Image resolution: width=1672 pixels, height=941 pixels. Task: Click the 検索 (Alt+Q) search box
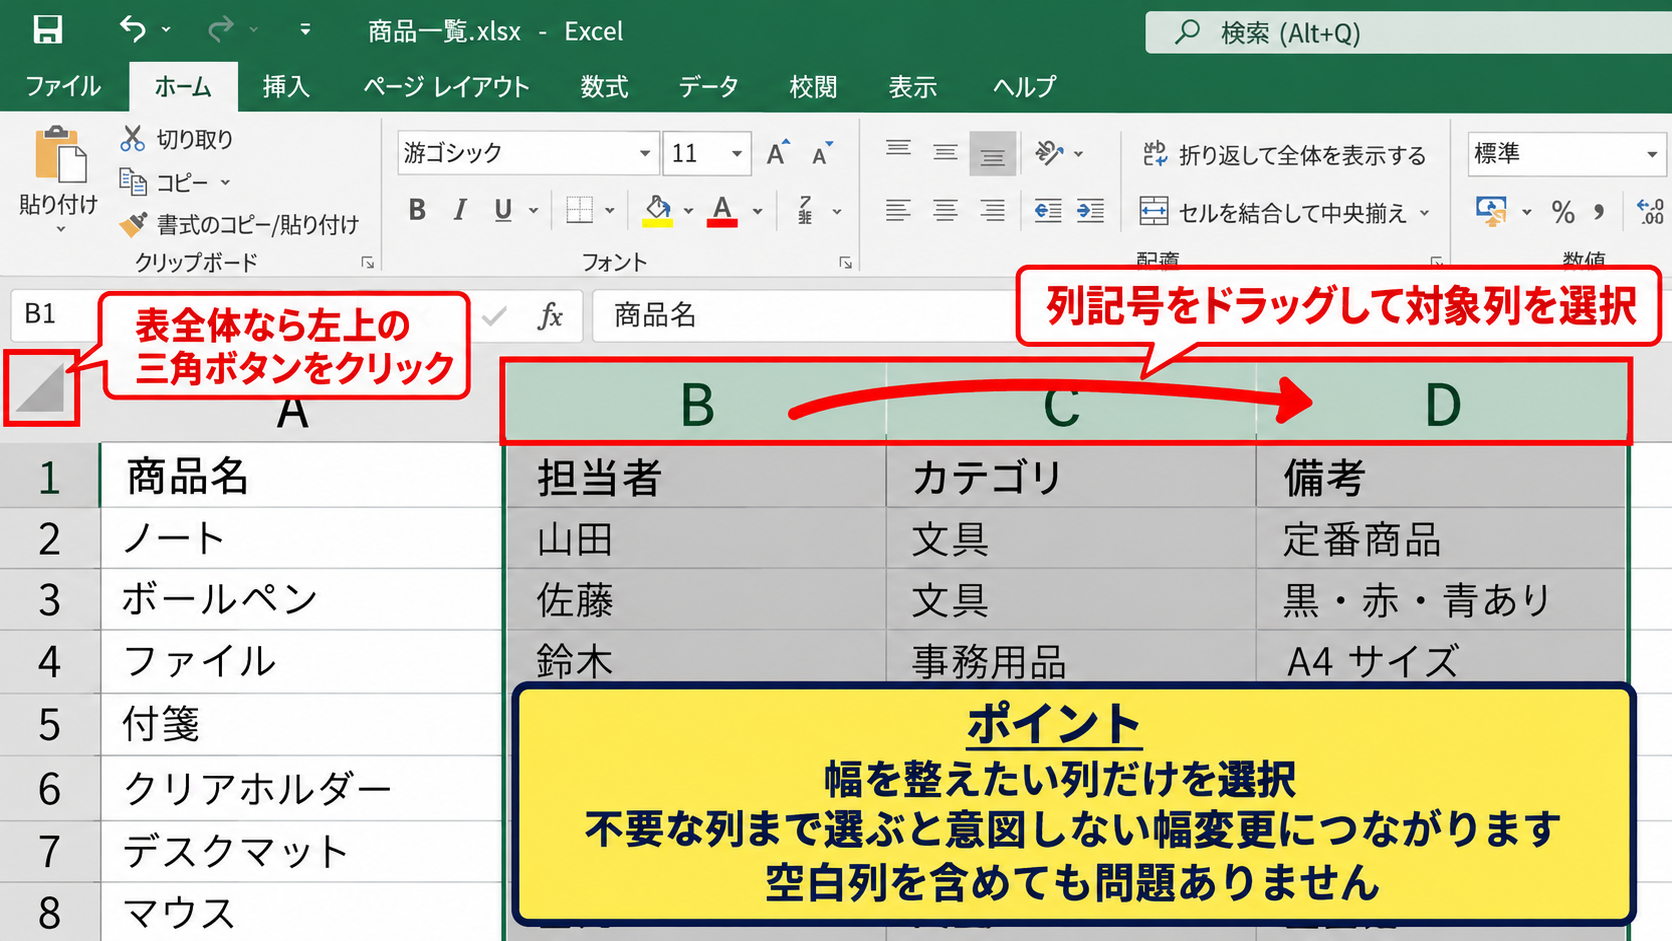1408,33
